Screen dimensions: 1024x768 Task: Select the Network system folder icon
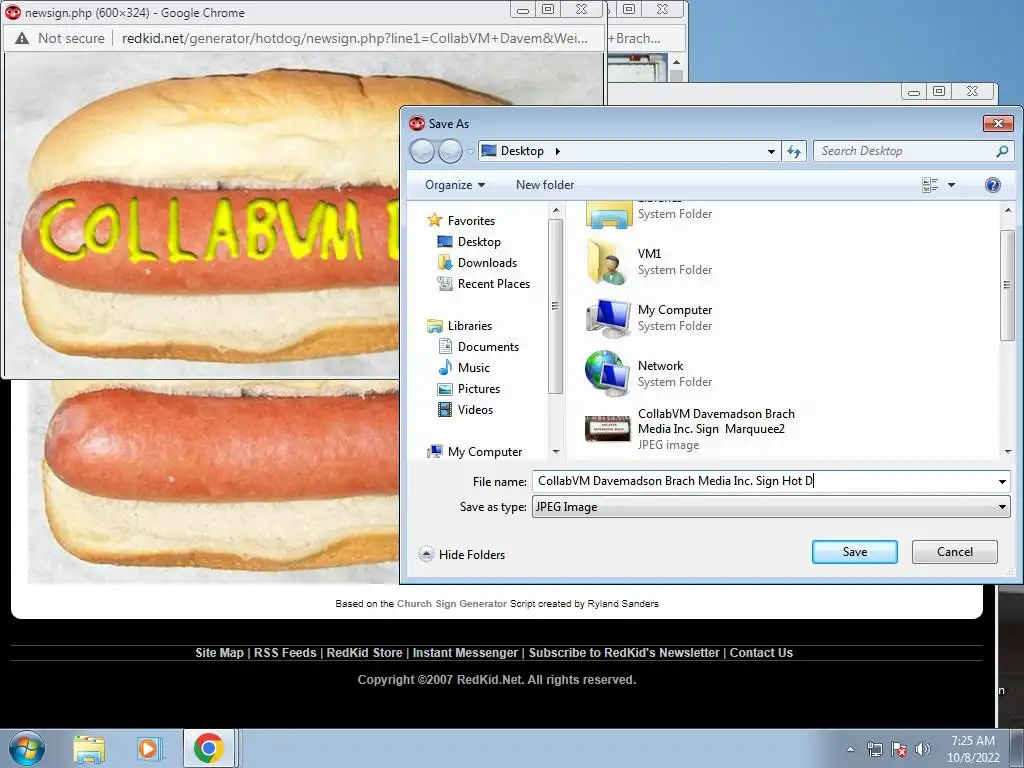(607, 374)
